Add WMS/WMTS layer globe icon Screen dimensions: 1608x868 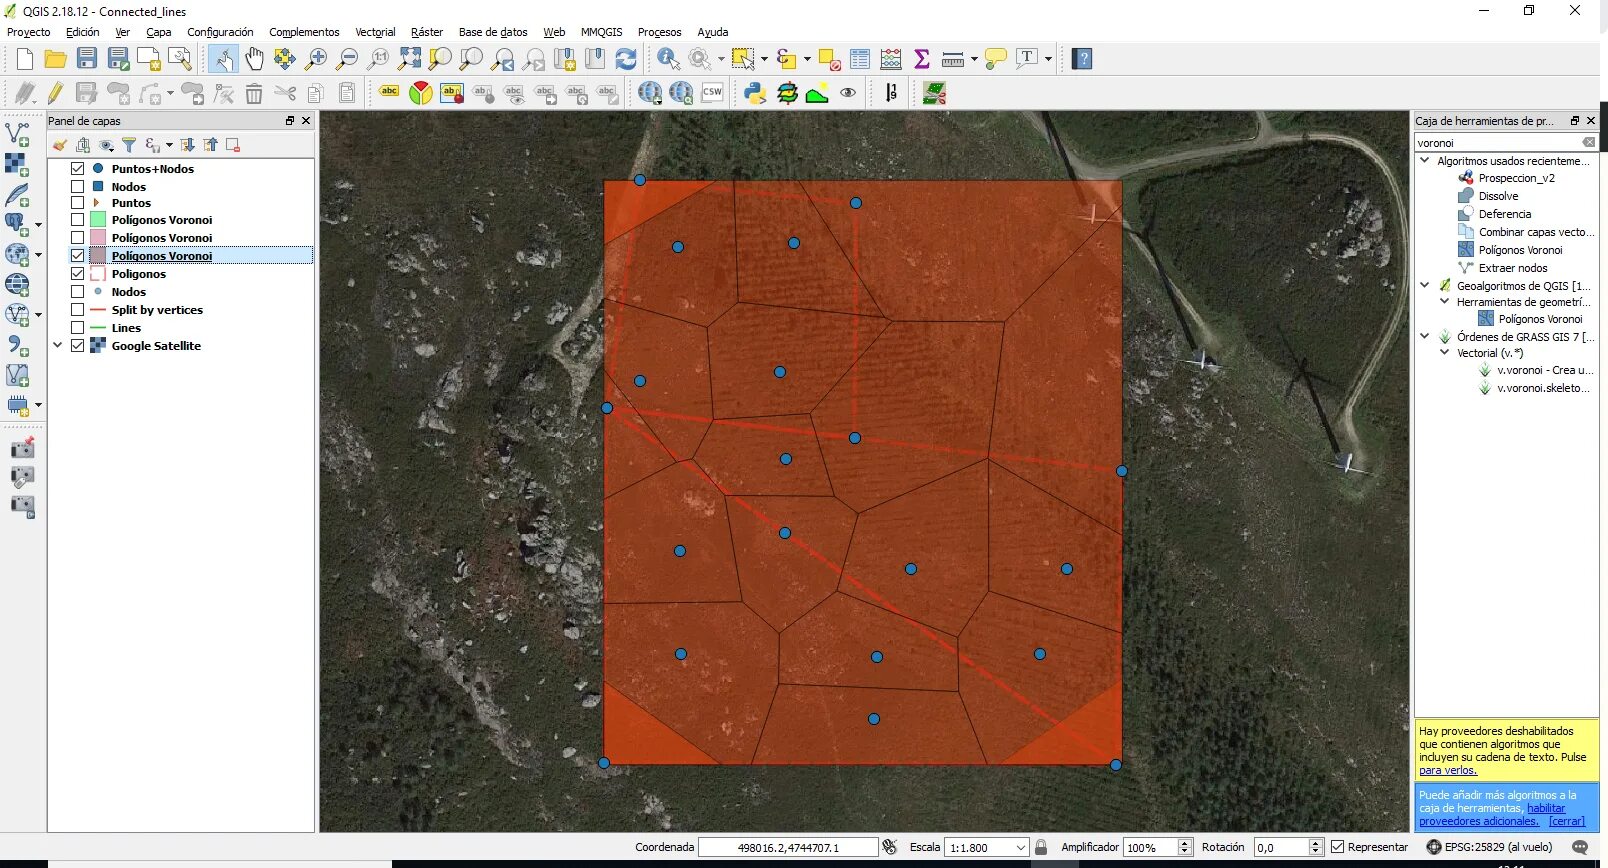coord(17,285)
